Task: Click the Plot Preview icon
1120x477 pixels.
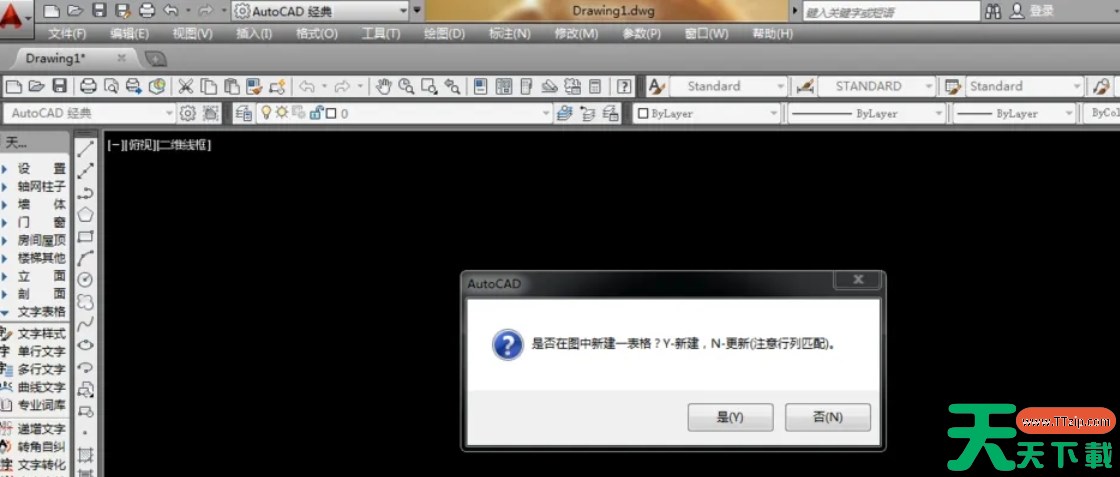Action: (x=111, y=86)
